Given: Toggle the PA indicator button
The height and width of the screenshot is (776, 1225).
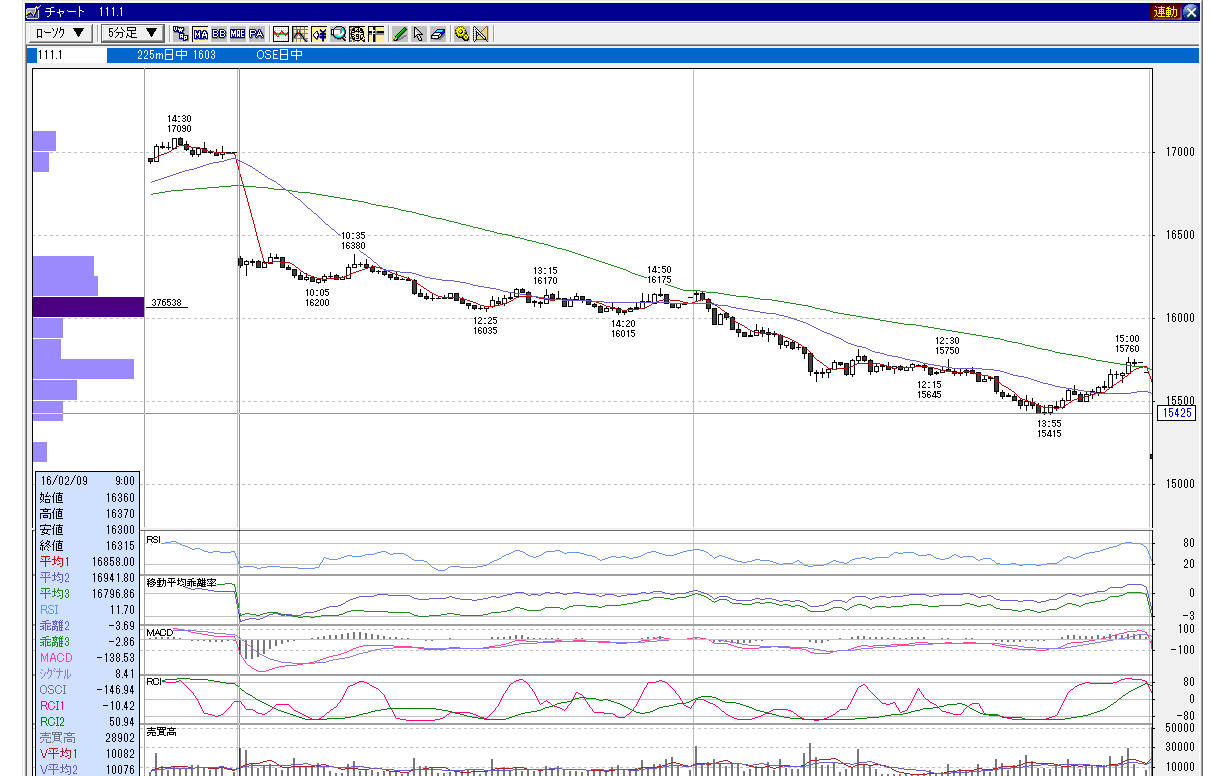Looking at the screenshot, I should (x=256, y=34).
